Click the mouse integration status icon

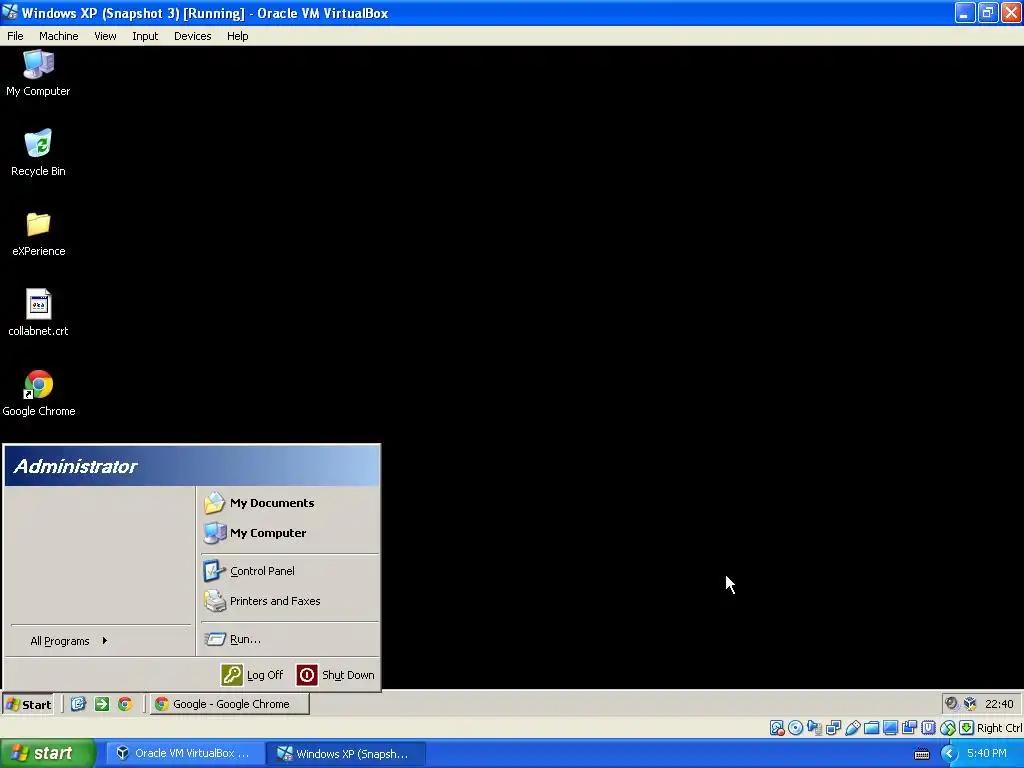click(948, 728)
